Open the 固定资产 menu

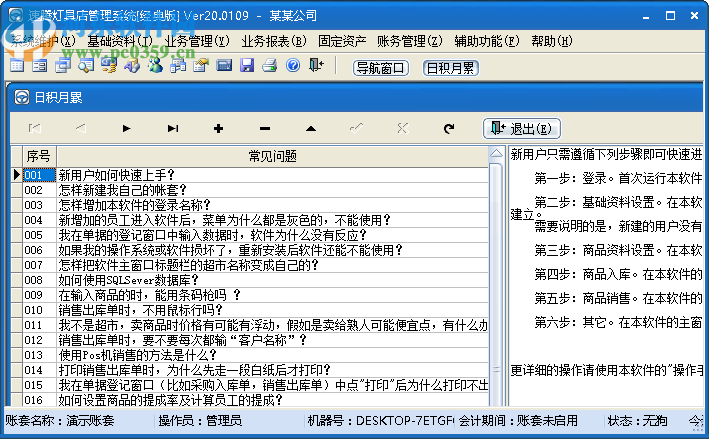click(342, 41)
